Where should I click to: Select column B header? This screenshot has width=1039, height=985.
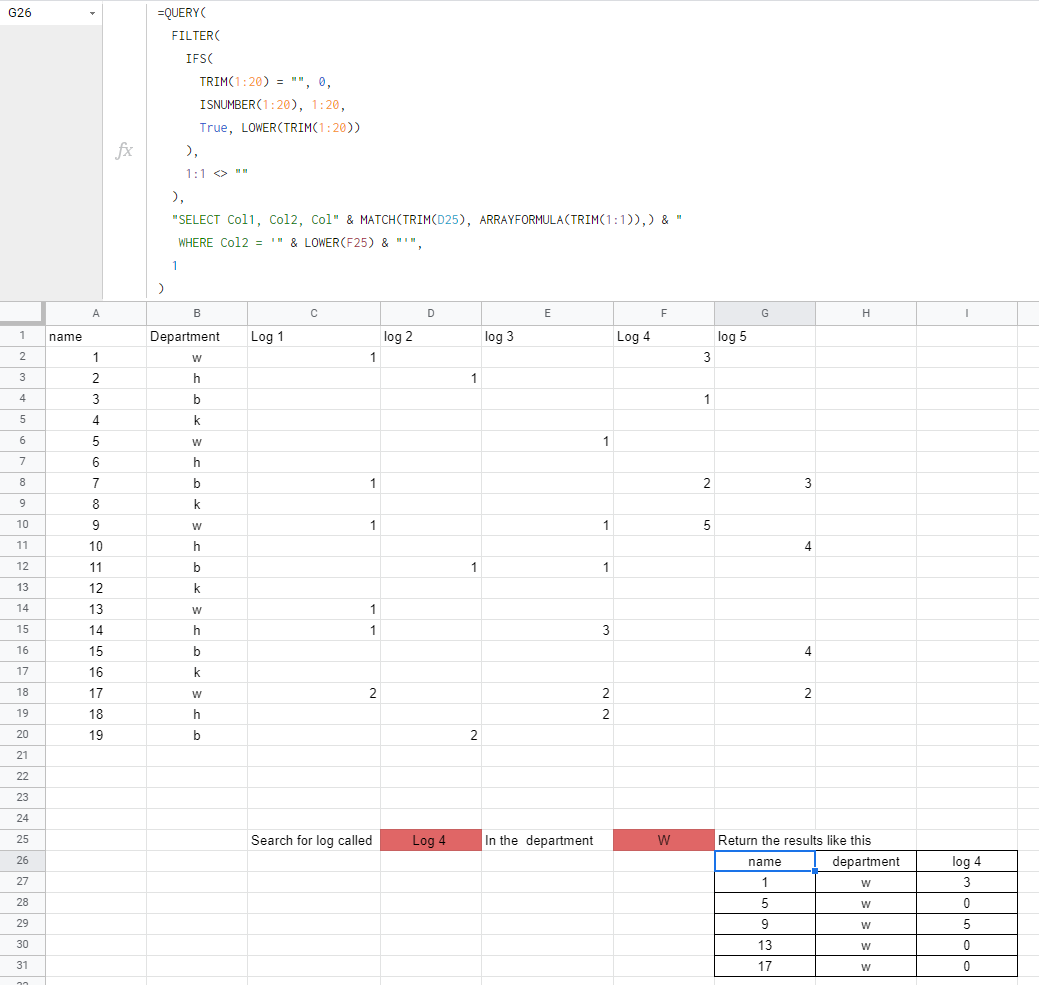tap(197, 313)
